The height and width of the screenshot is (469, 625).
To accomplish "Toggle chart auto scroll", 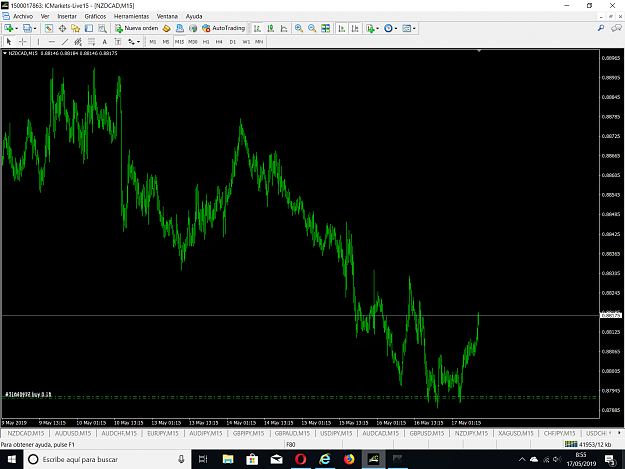I will (342, 28).
